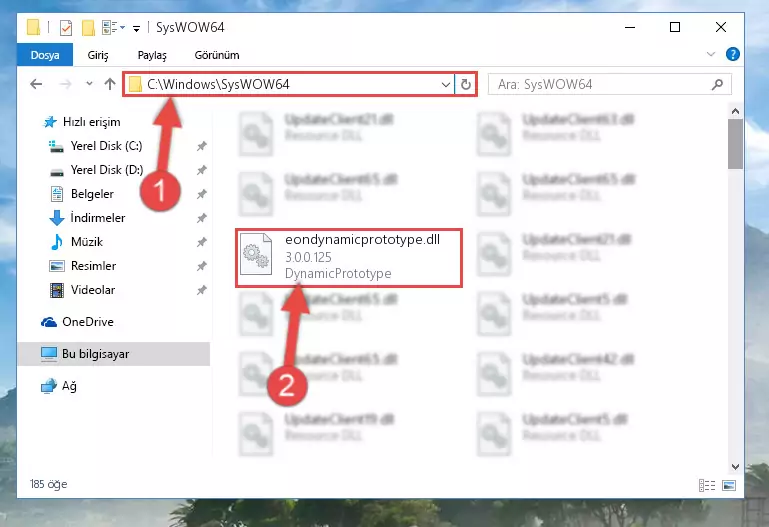769x527 pixels.
Task: Click the pin icon beside Yerel Disk (C:)
Action: pos(202,146)
